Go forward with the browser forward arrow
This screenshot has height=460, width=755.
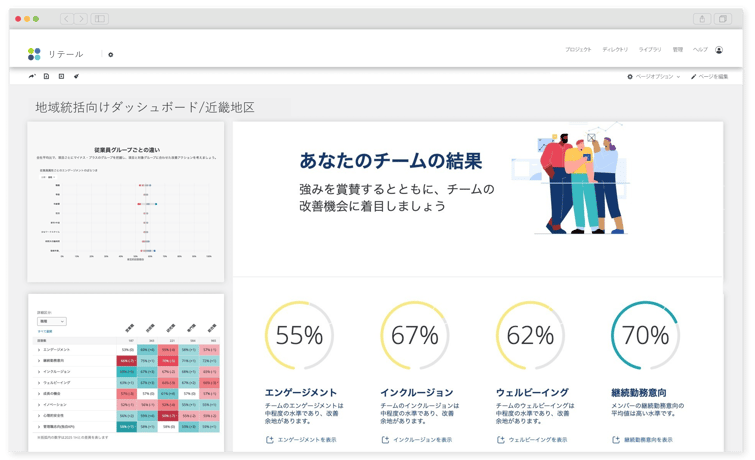[81, 19]
